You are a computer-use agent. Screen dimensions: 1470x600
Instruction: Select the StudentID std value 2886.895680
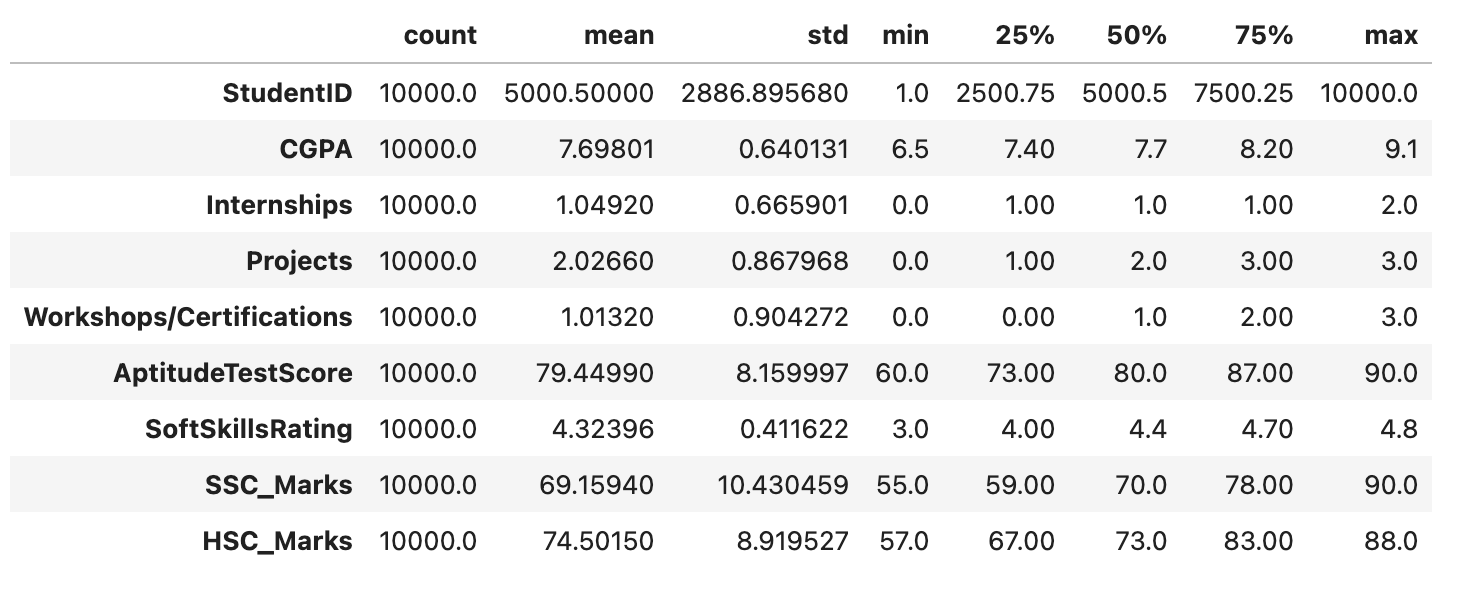point(764,93)
